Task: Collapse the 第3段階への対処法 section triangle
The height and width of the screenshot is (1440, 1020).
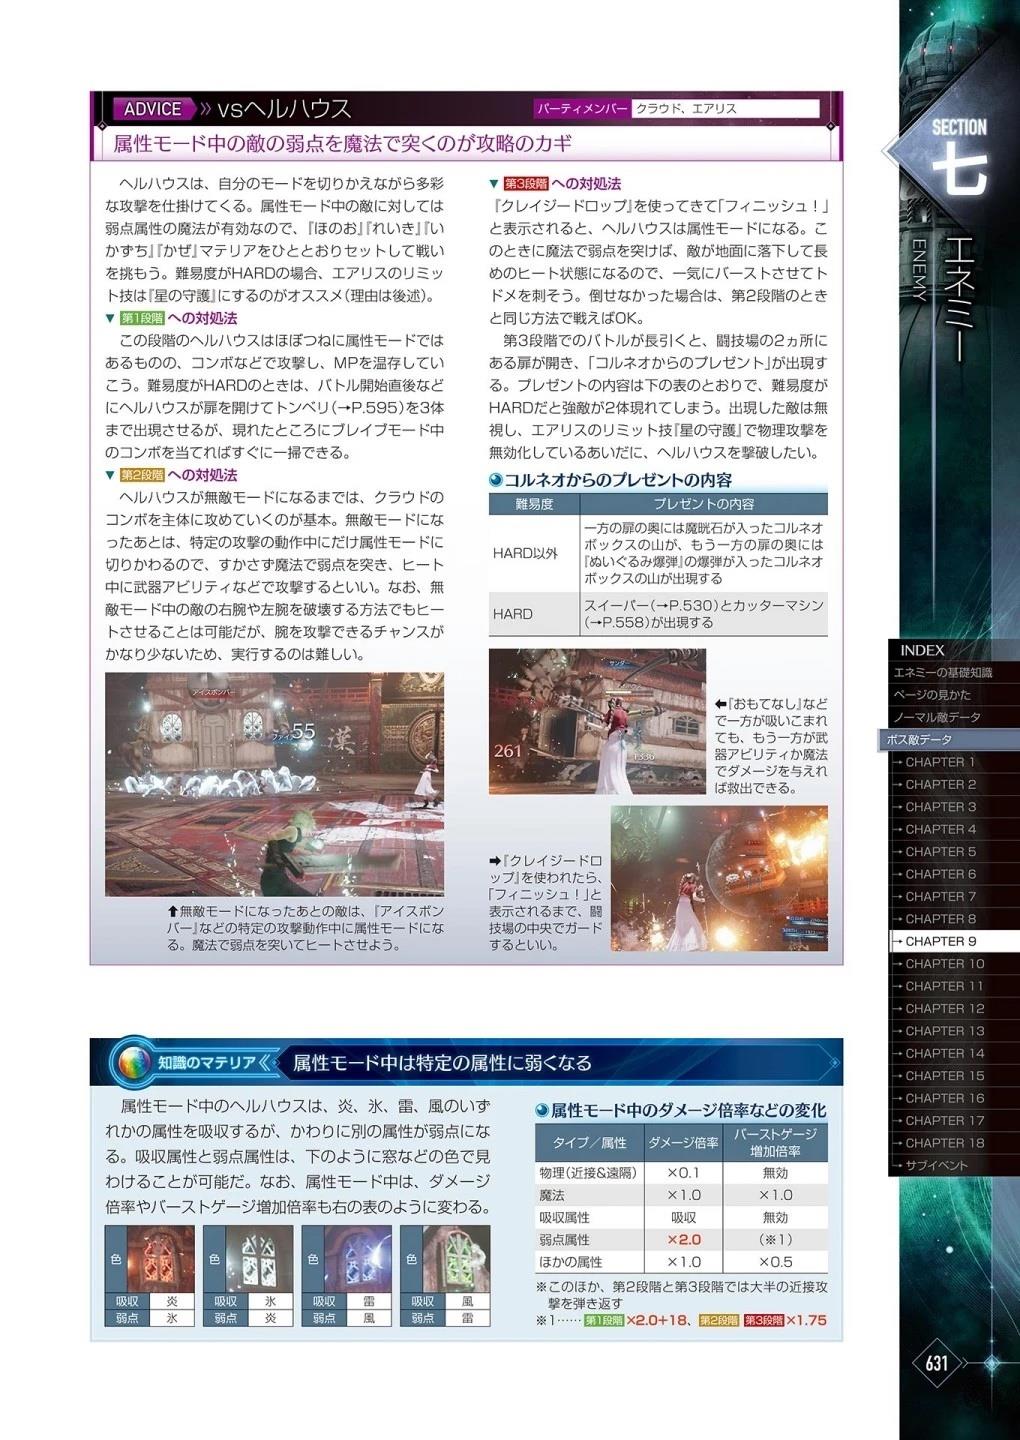Action: [494, 184]
